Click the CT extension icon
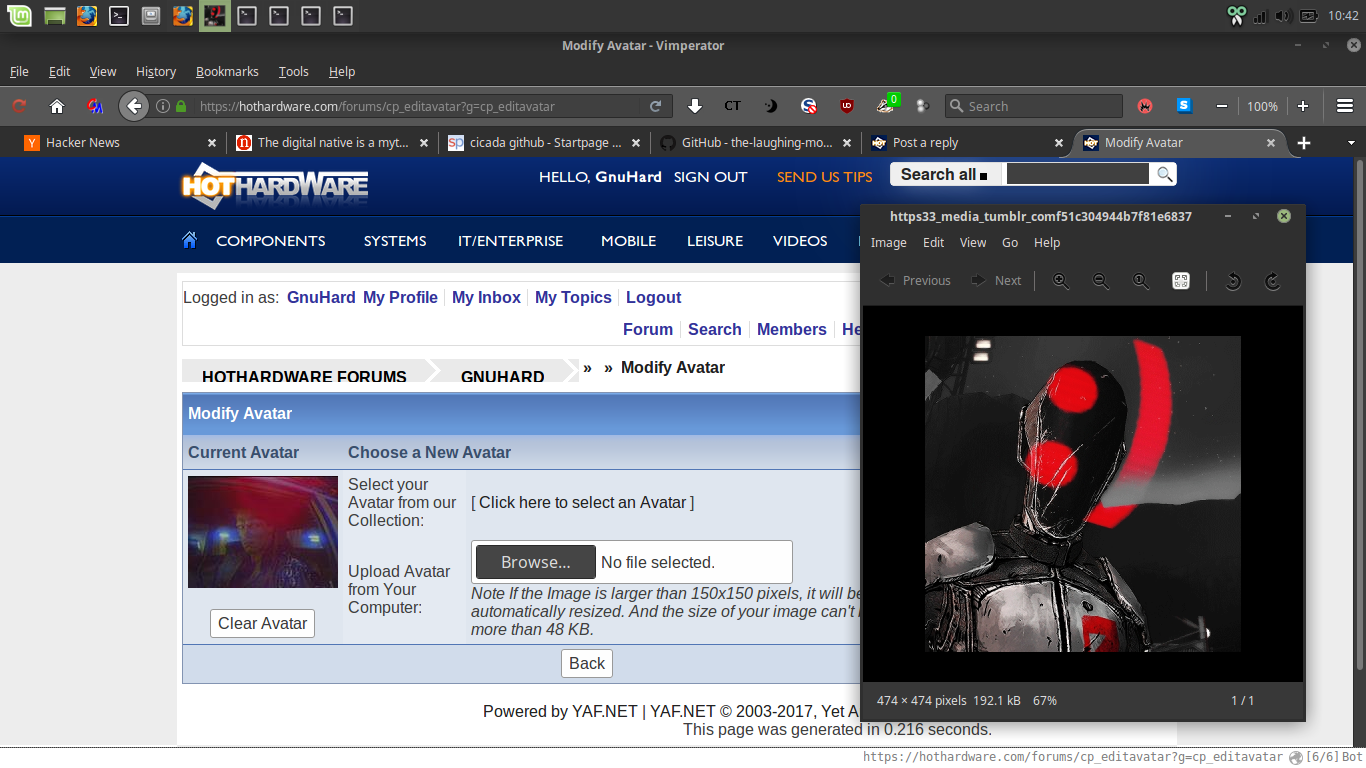 pos(733,106)
